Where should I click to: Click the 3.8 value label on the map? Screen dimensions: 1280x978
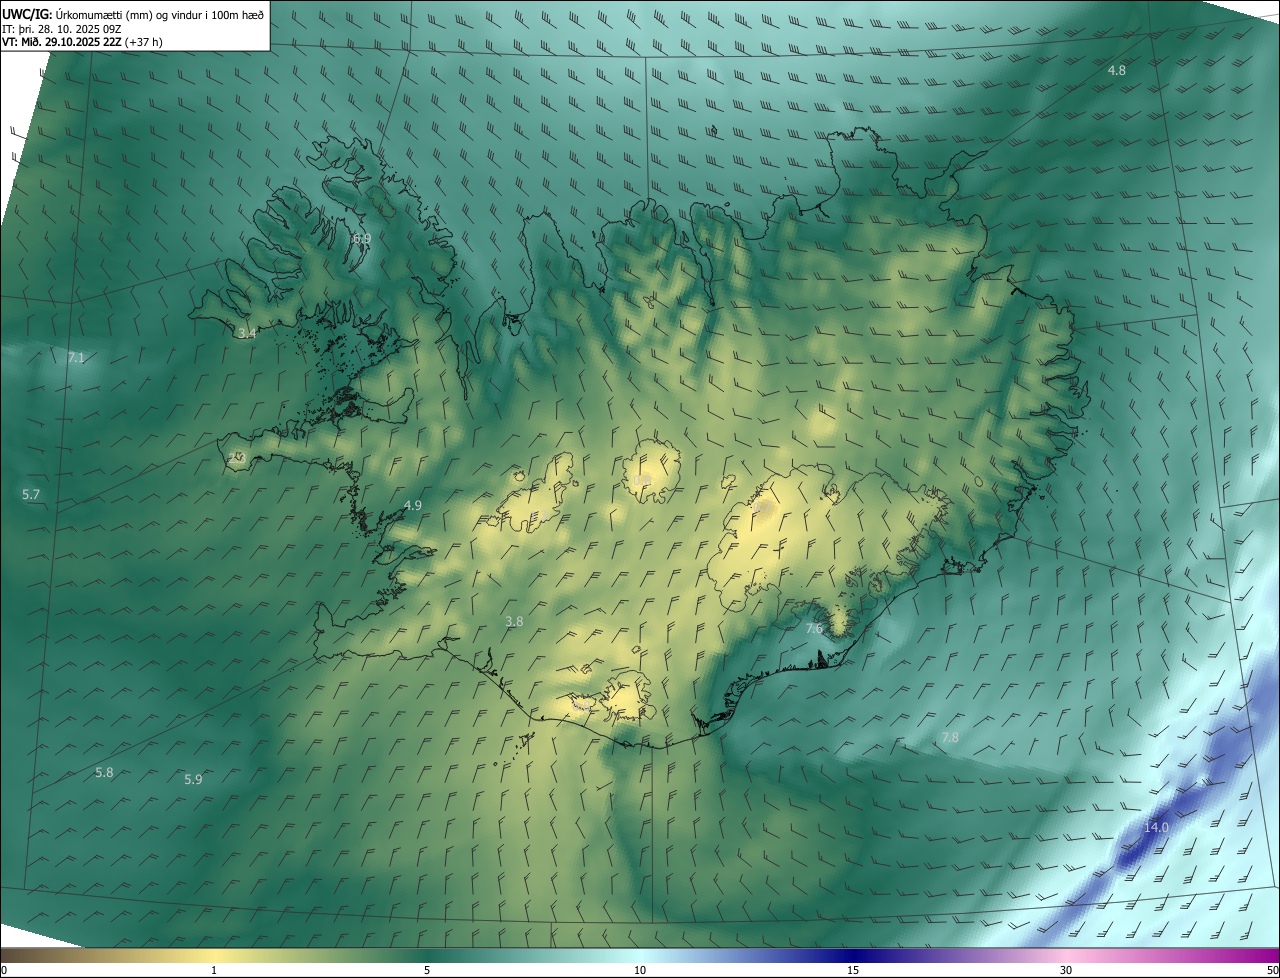514,621
